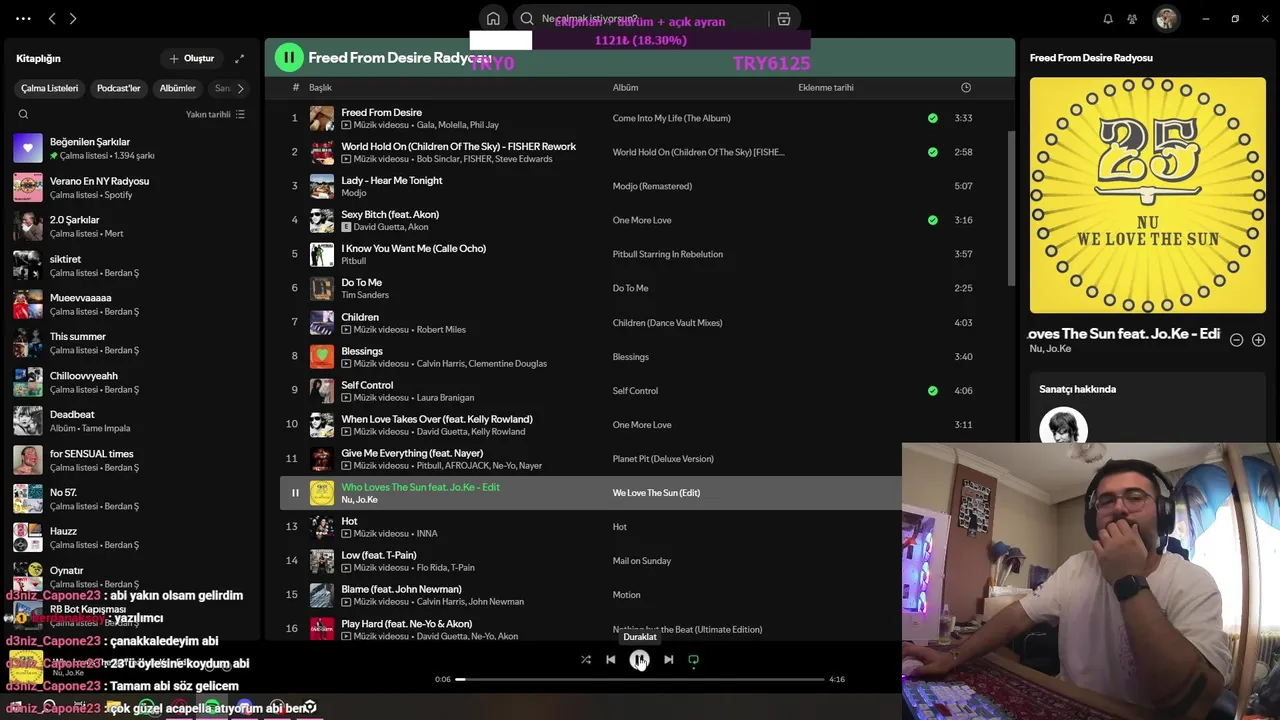The image size is (1280, 720).
Task: Select the Podcast'ler filter chip
Action: [118, 88]
